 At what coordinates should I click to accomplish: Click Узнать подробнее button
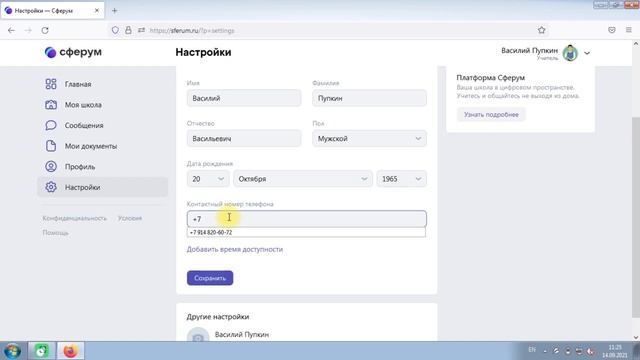tap(491, 115)
